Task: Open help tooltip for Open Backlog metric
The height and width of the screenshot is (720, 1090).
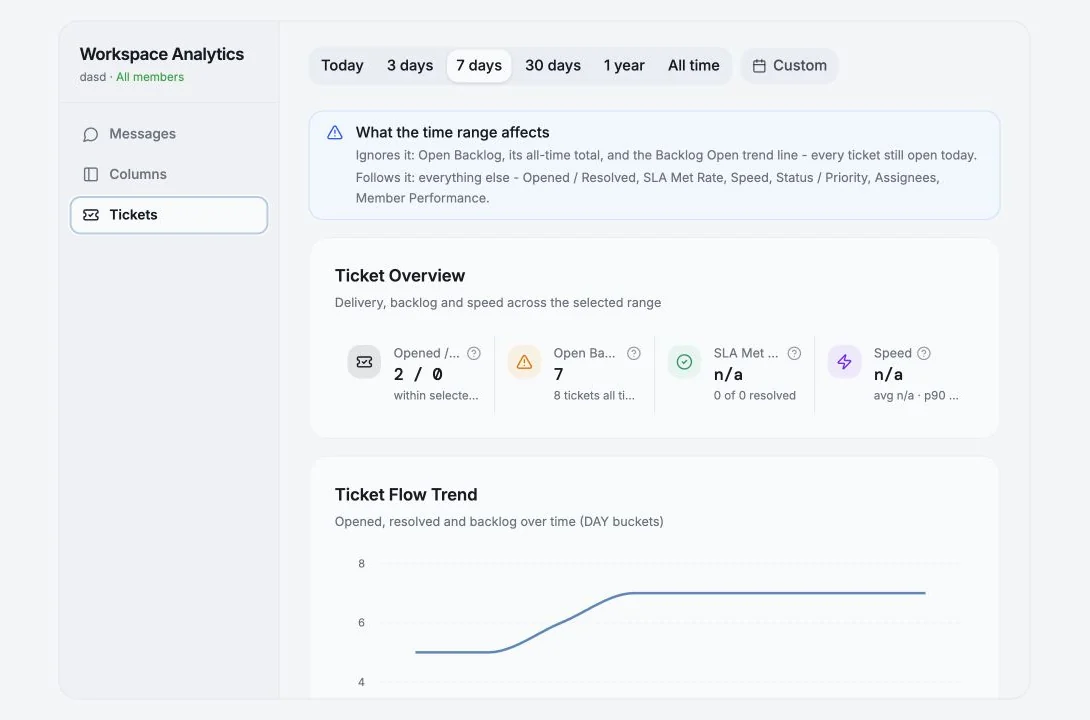Action: (x=633, y=353)
